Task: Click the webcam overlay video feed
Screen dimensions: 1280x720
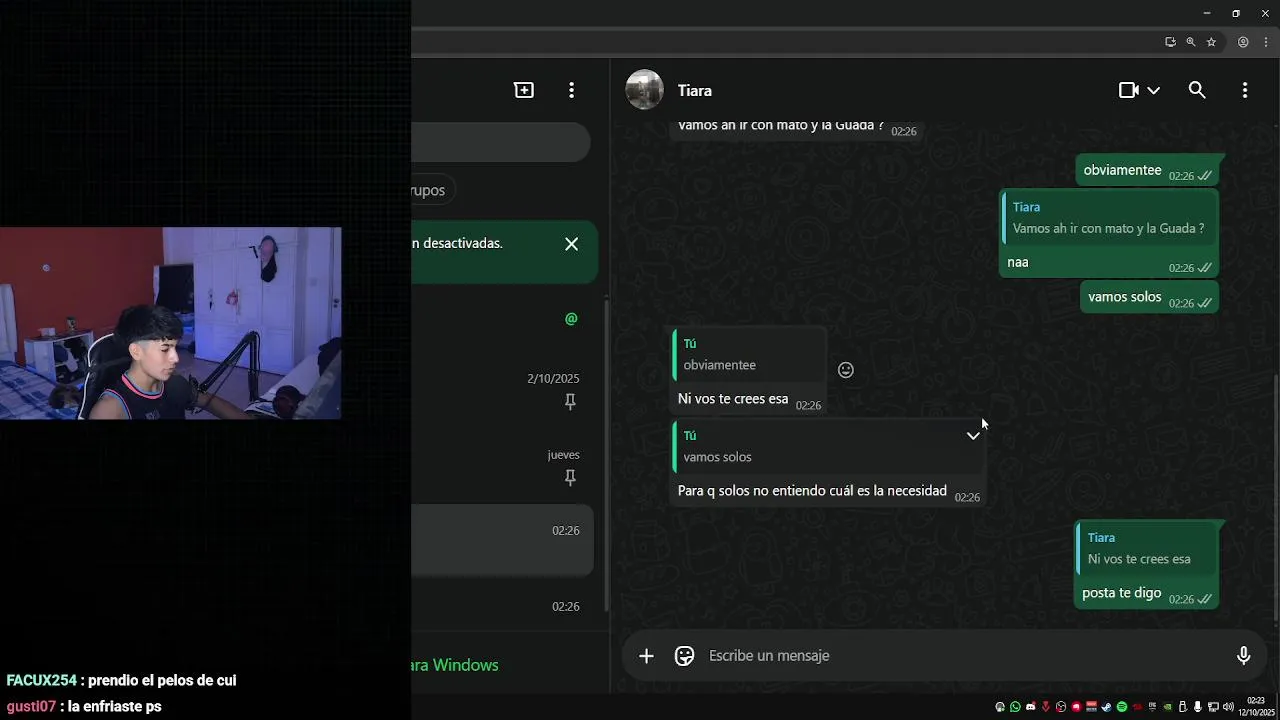Action: tap(170, 323)
